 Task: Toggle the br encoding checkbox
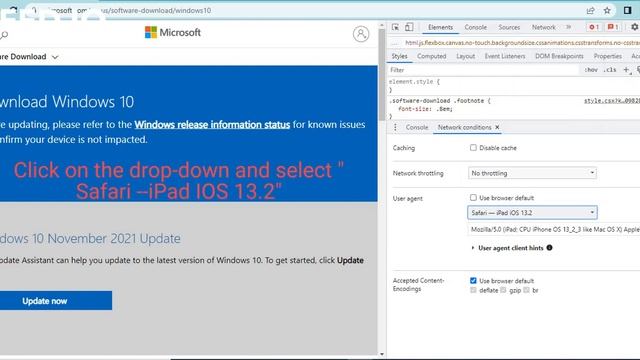[527, 290]
